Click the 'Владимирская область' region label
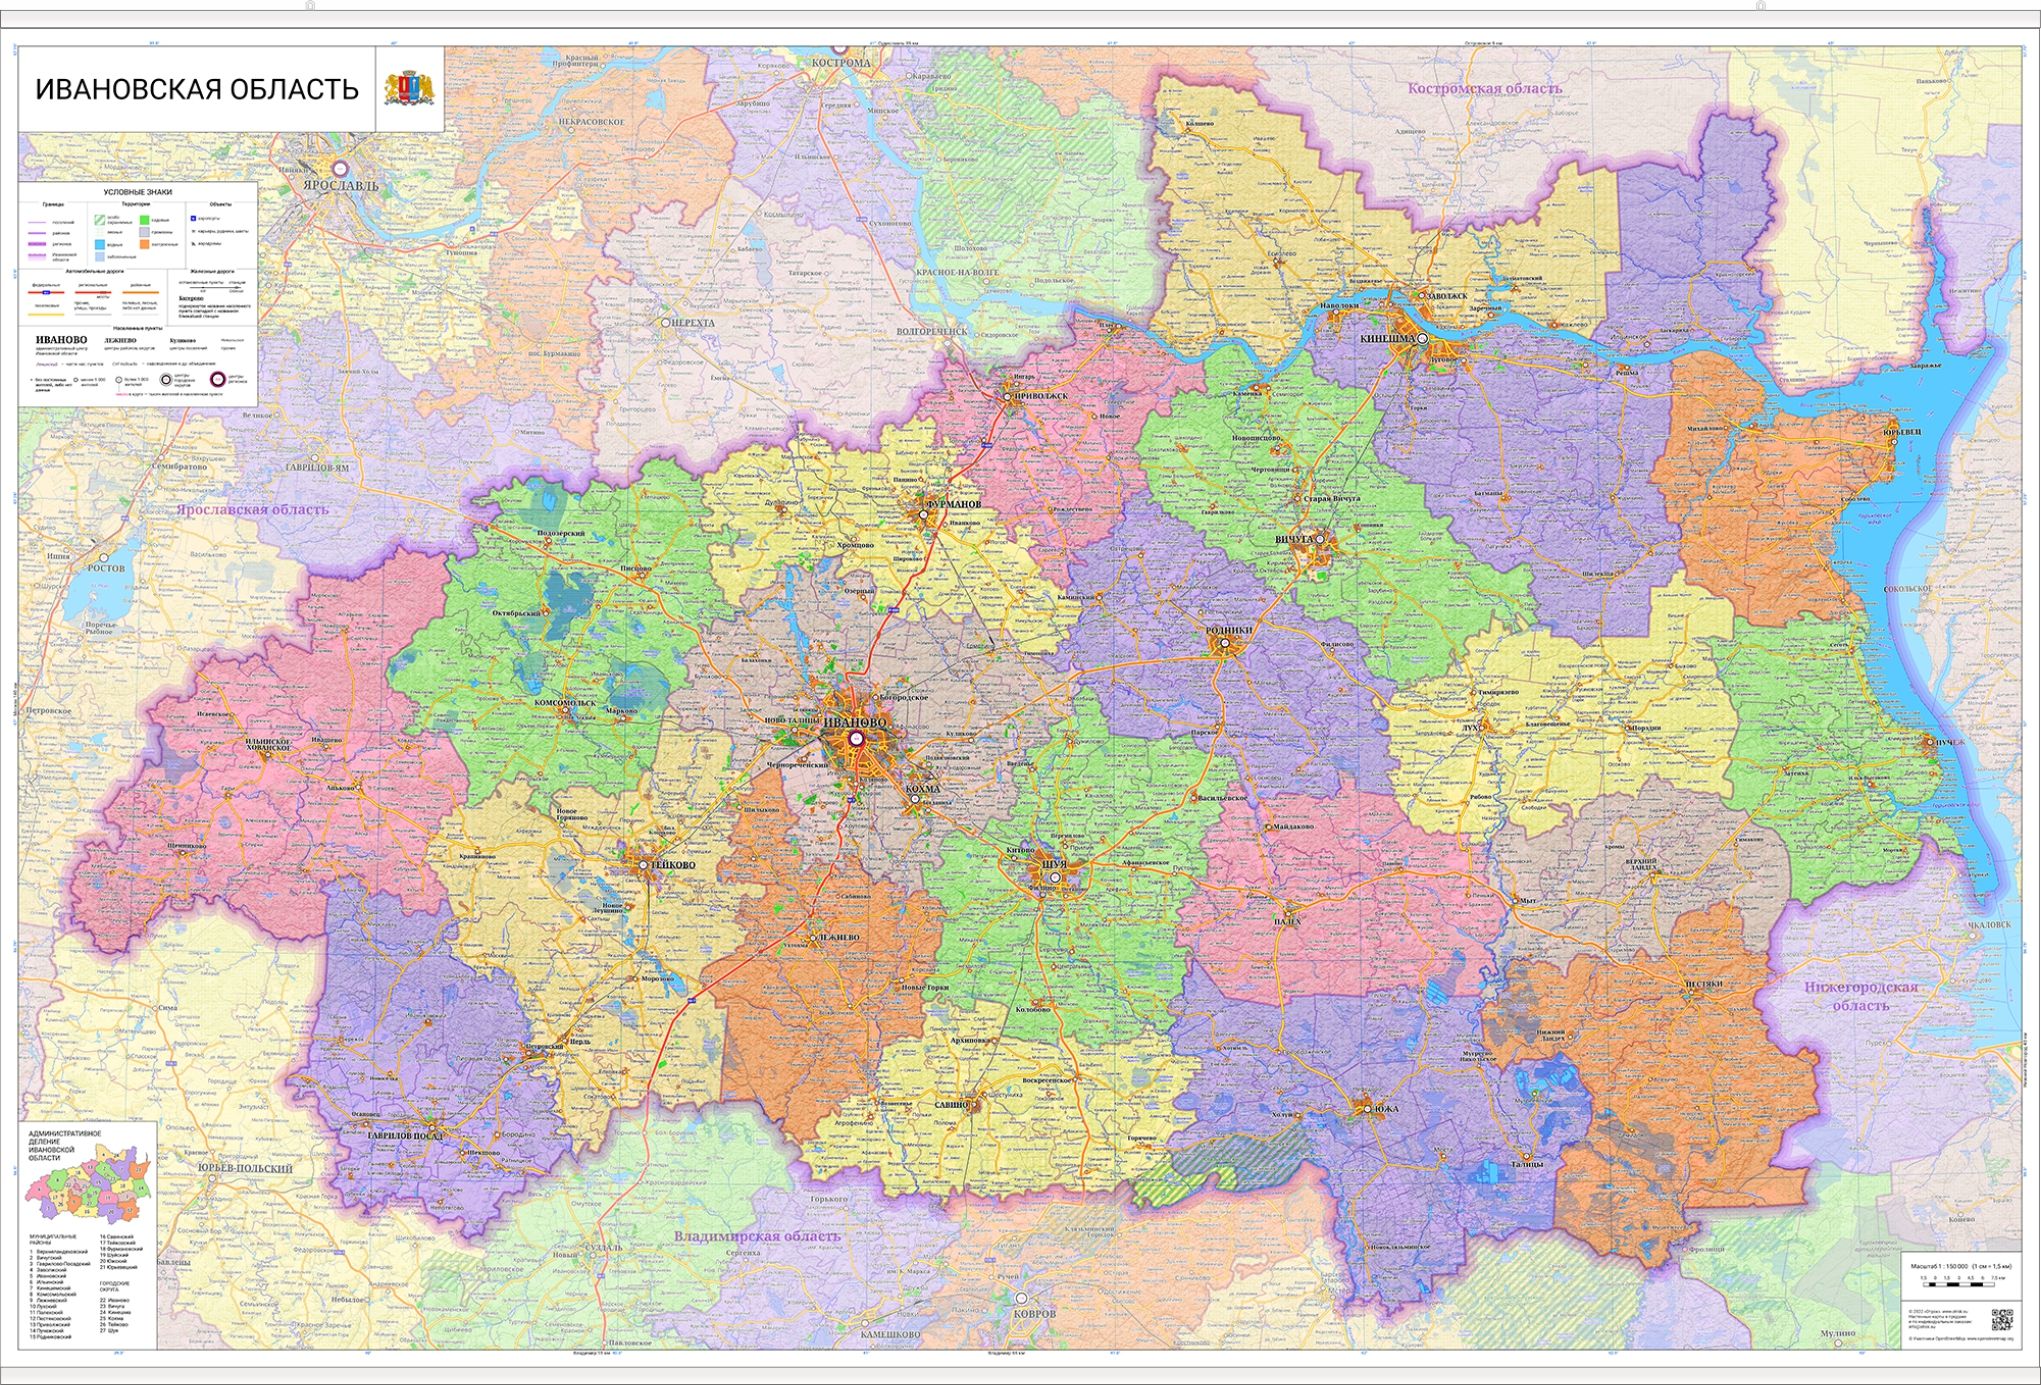2041x1385 pixels. (756, 1236)
